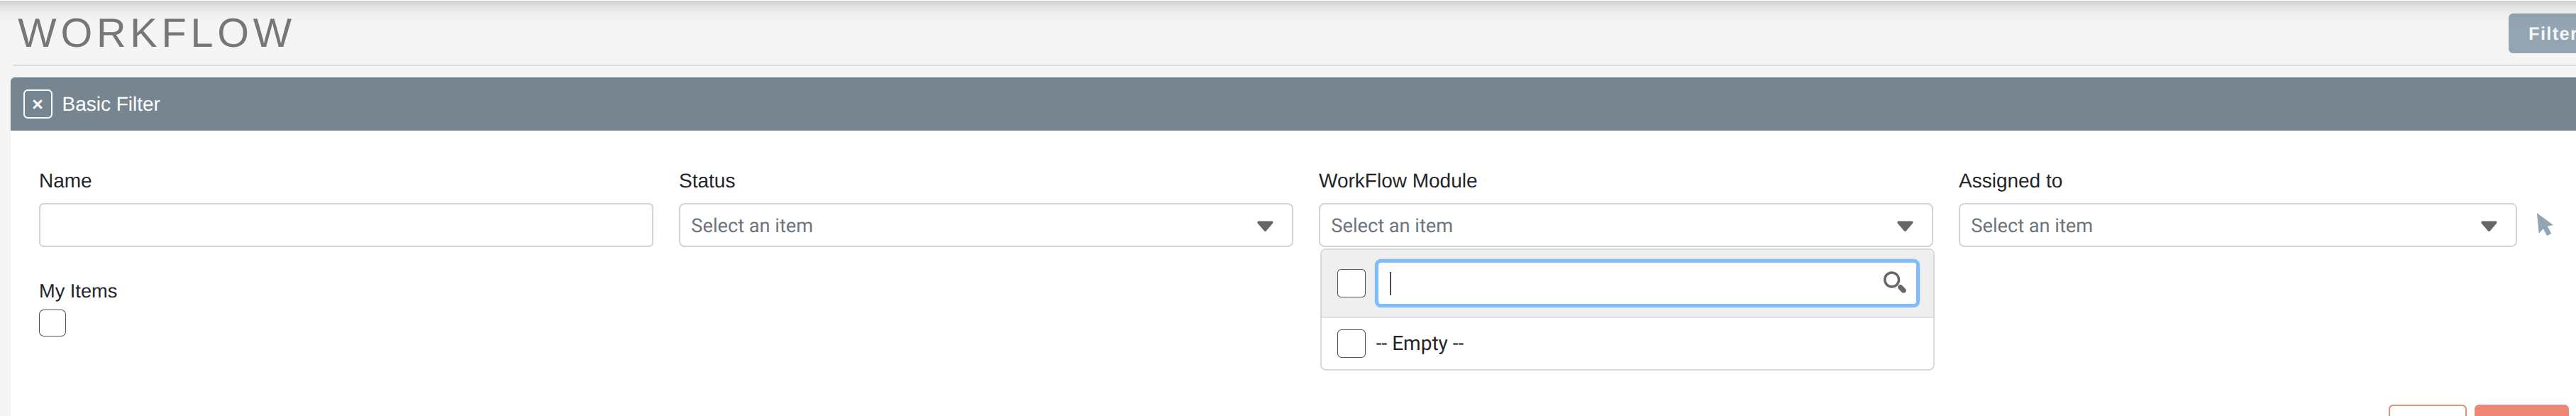
Task: Click the Status dropdown caret arrow
Action: pyautogui.click(x=1264, y=226)
